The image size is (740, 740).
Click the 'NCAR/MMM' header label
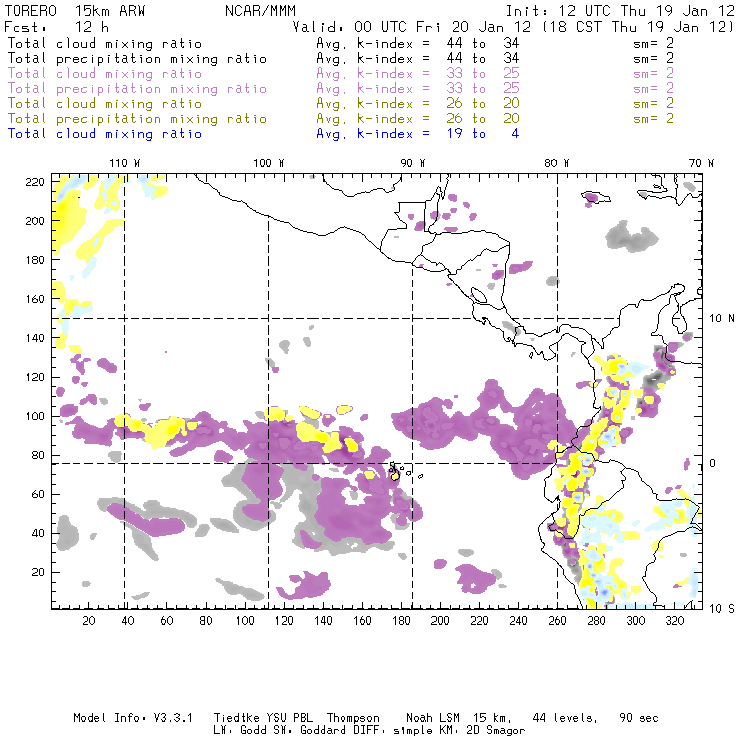click(x=261, y=11)
